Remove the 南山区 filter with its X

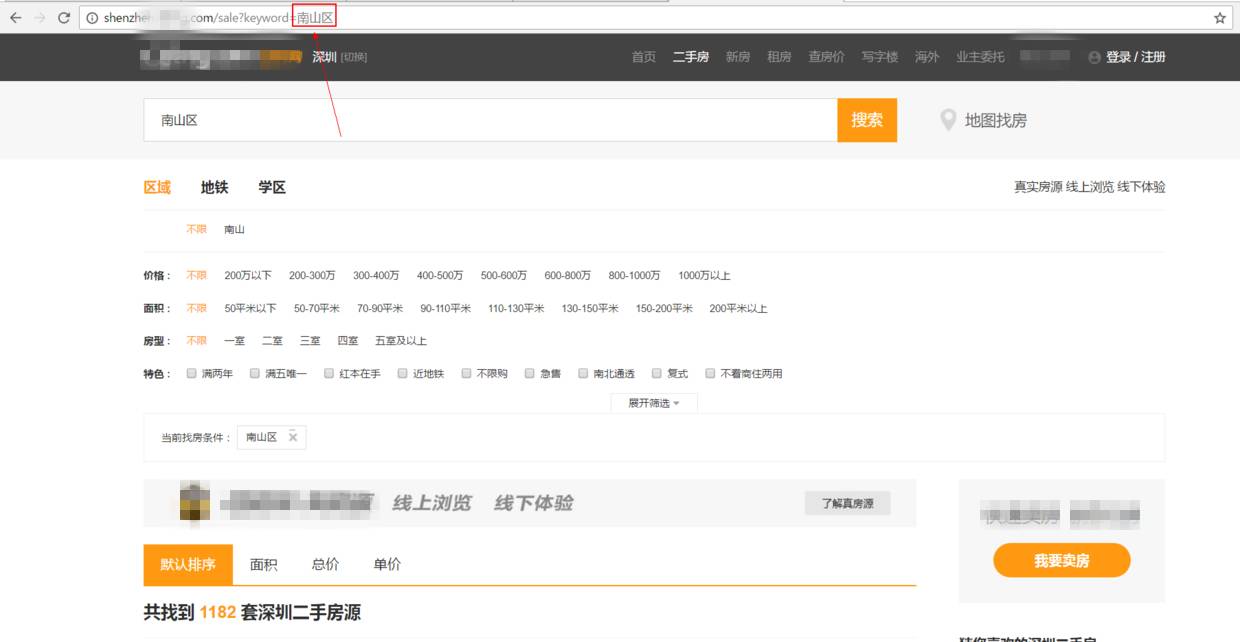(x=293, y=437)
